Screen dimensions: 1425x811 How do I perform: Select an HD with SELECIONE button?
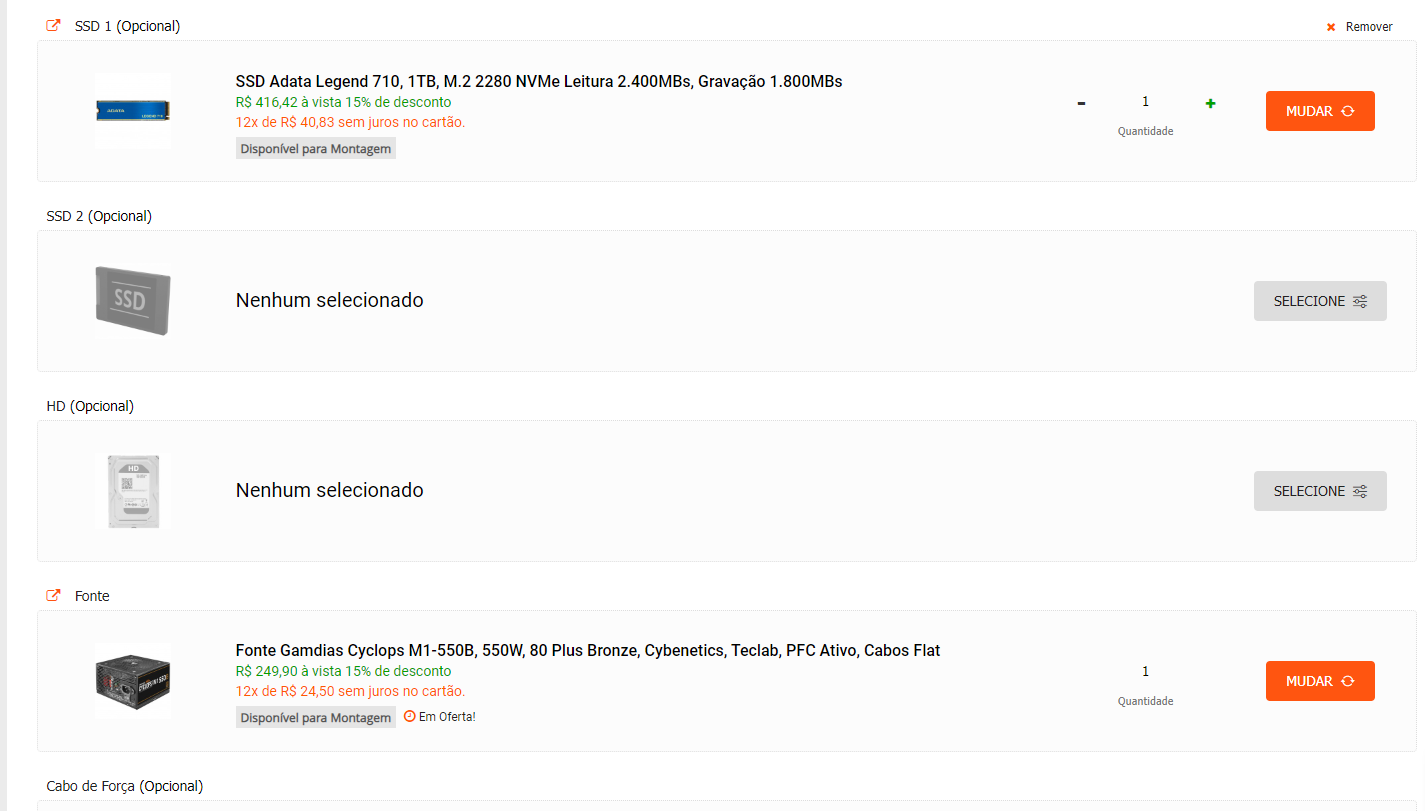pyautogui.click(x=1320, y=491)
